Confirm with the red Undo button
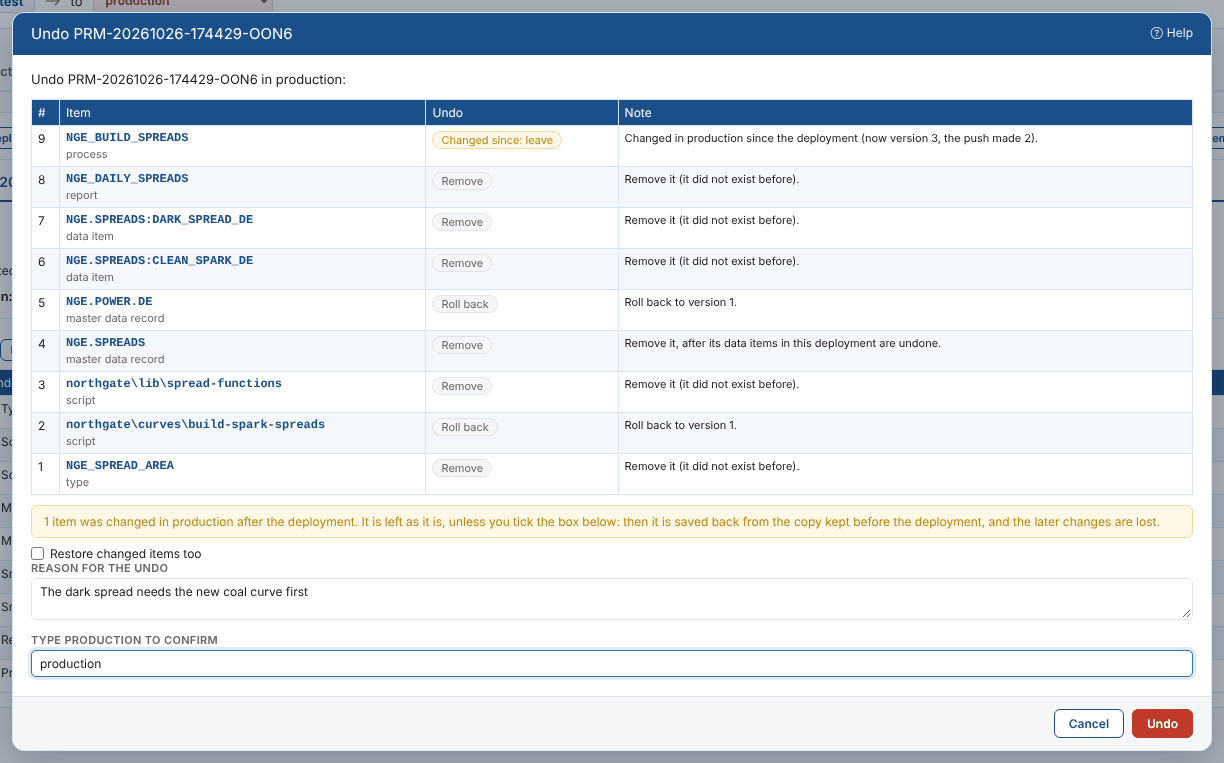1224x763 pixels. tap(1162, 723)
